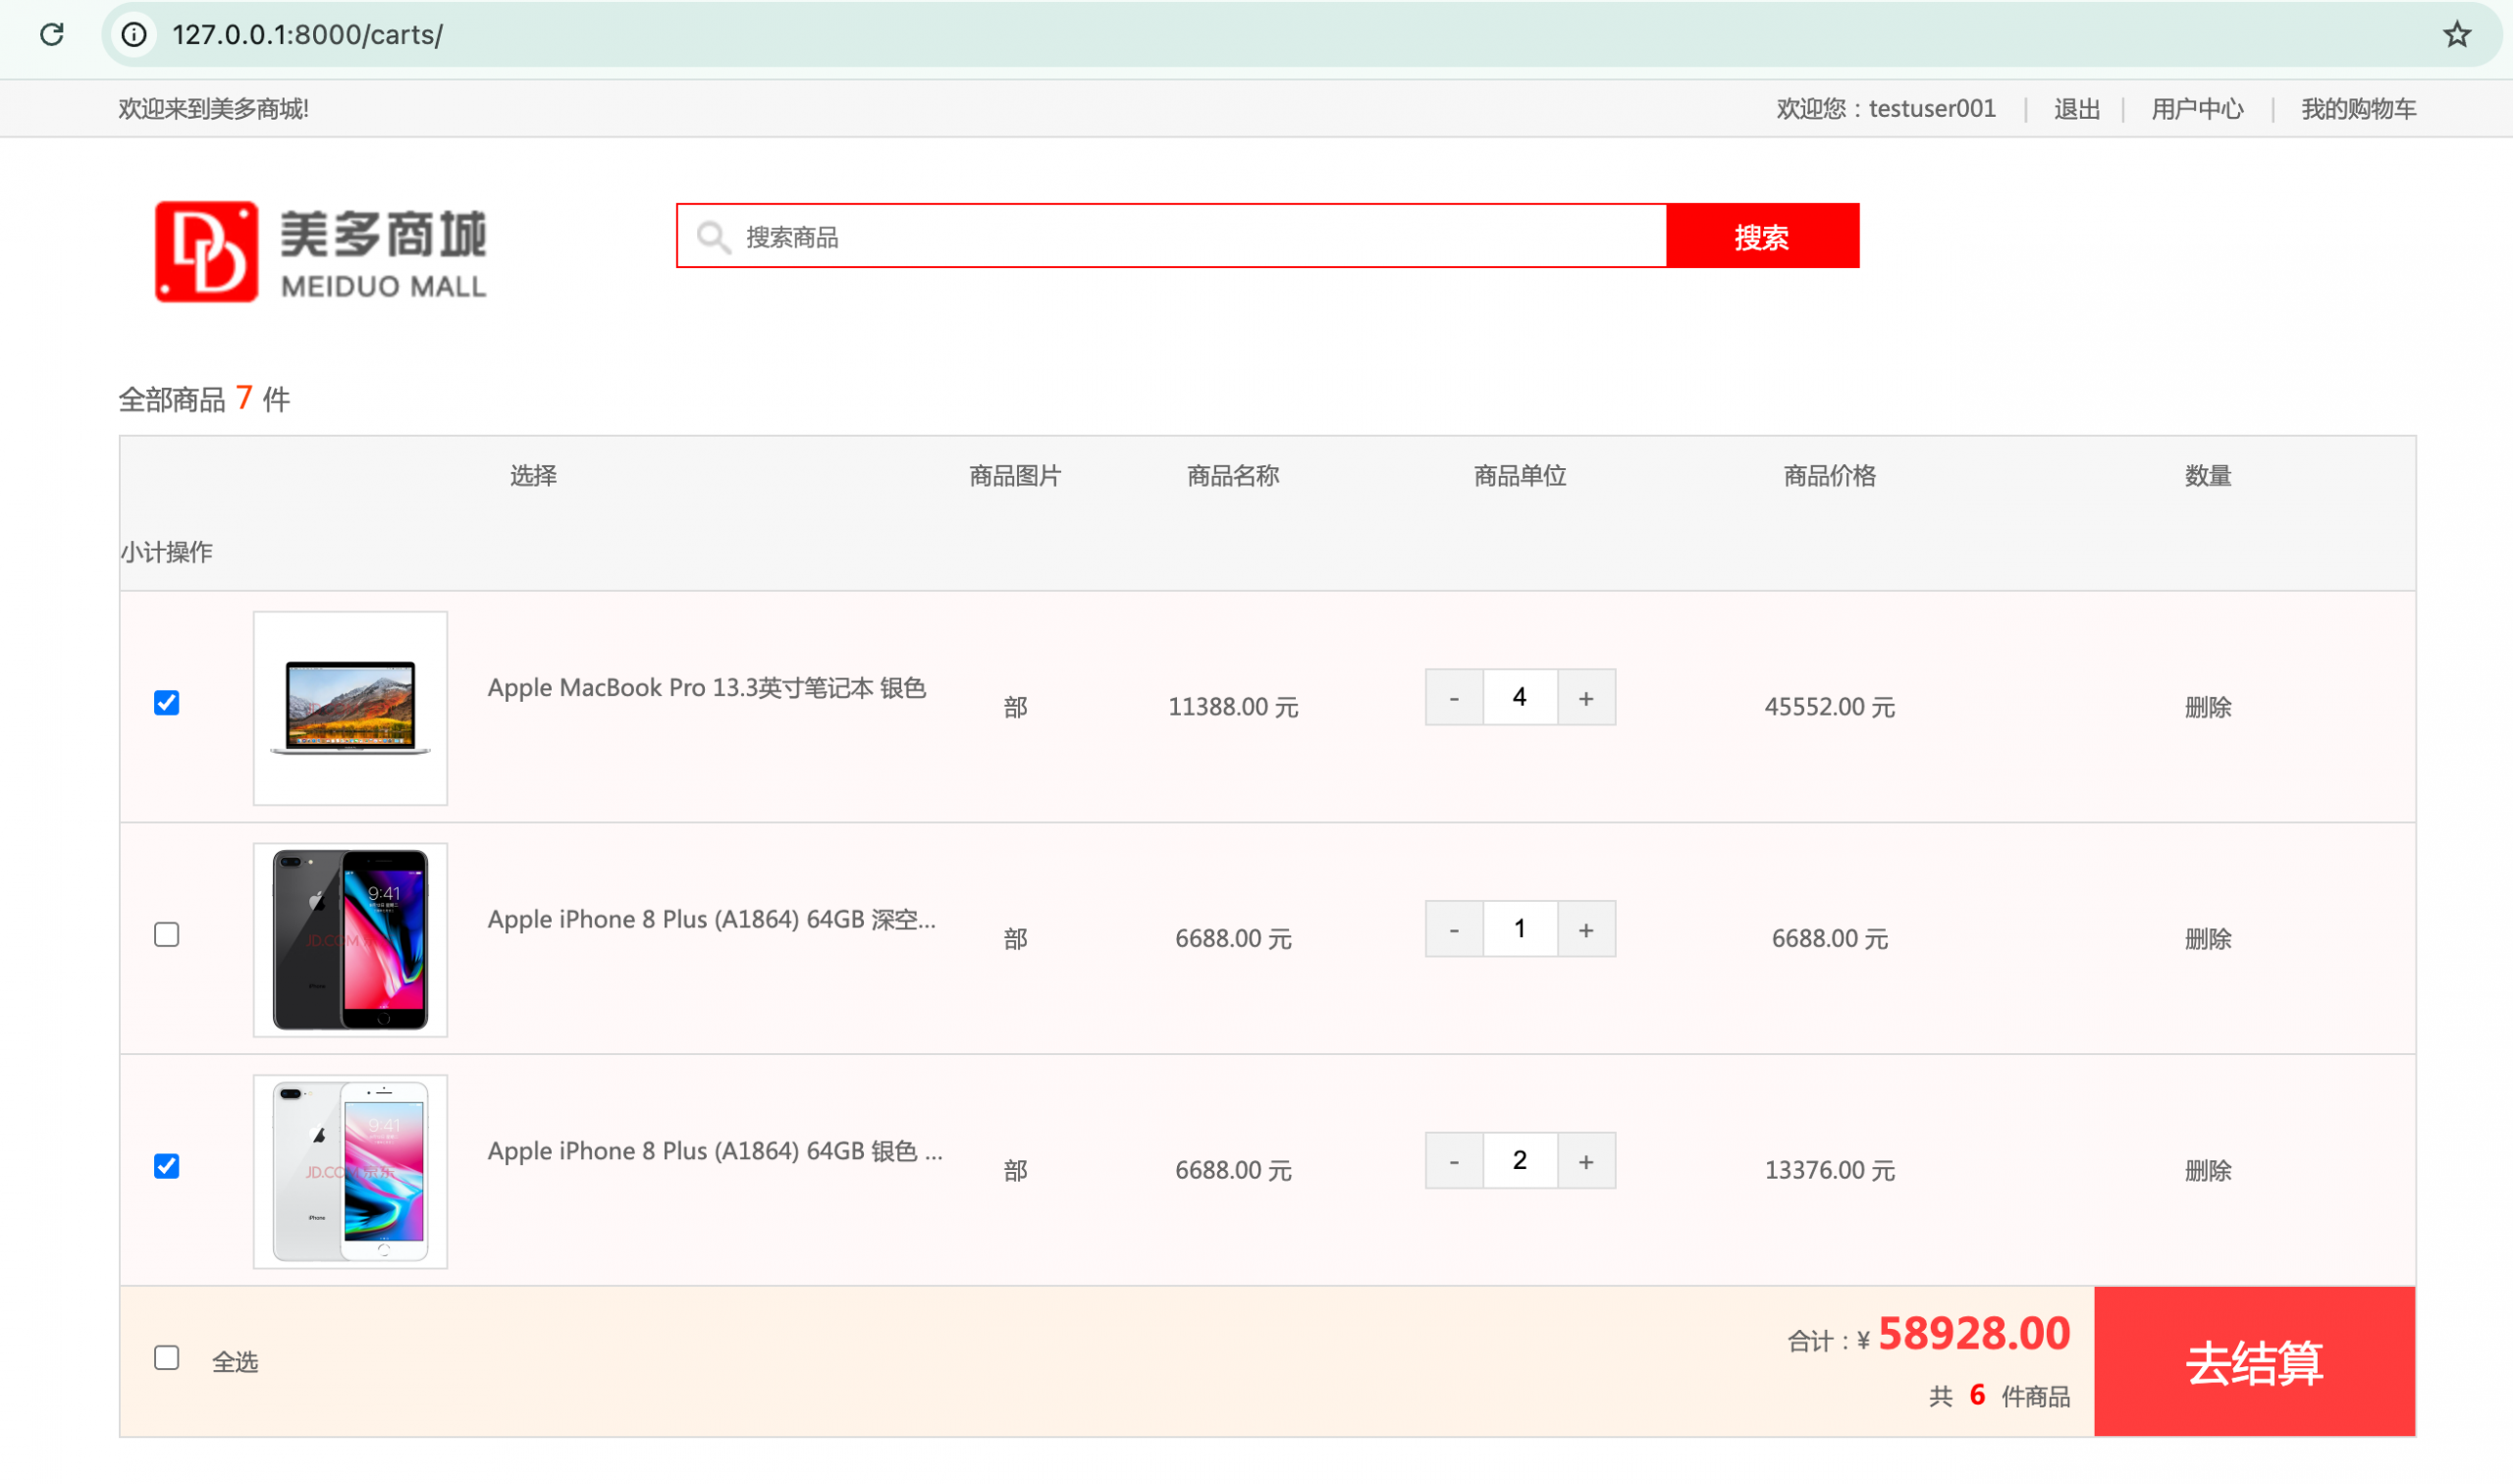
Task: Click the 全选 label text
Action: pyautogui.click(x=235, y=1361)
